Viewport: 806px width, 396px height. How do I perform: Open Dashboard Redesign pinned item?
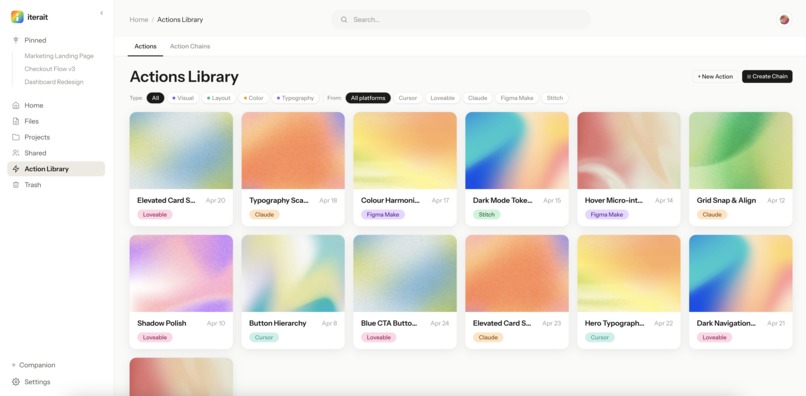54,82
